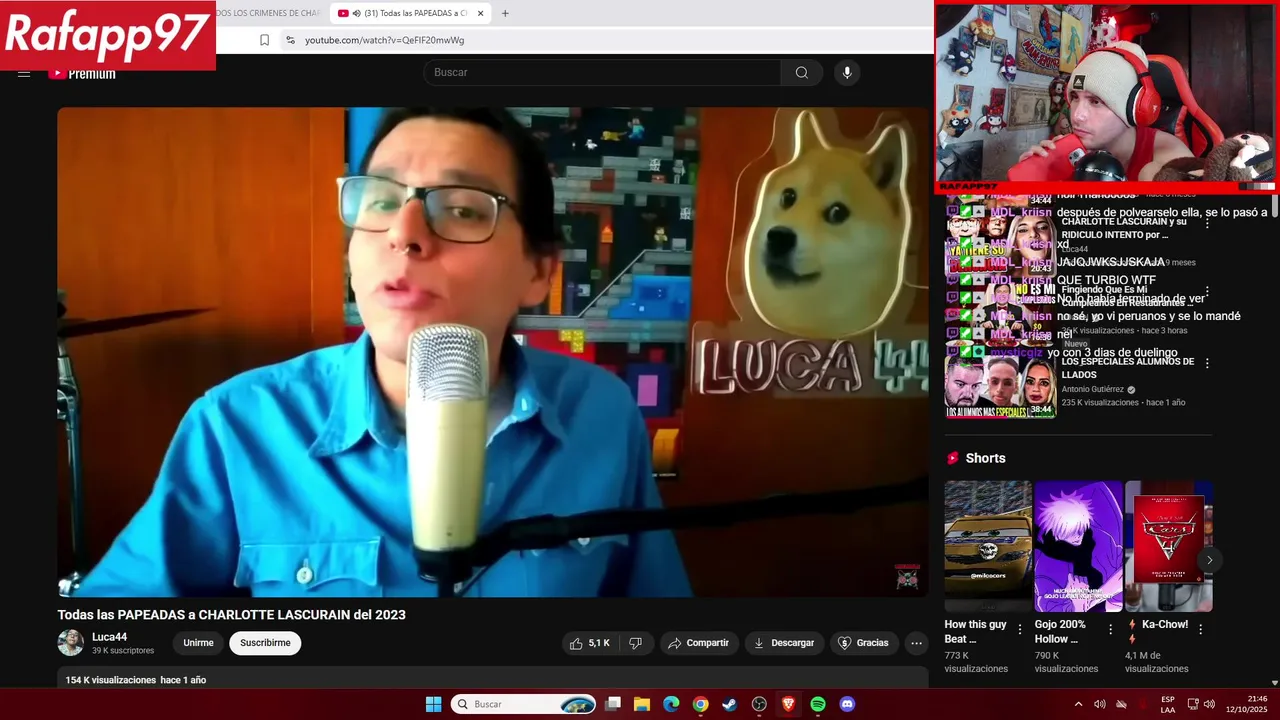Switch ESP LAA keyboard language
Screen dimensions: 1280x720
[1168, 704]
